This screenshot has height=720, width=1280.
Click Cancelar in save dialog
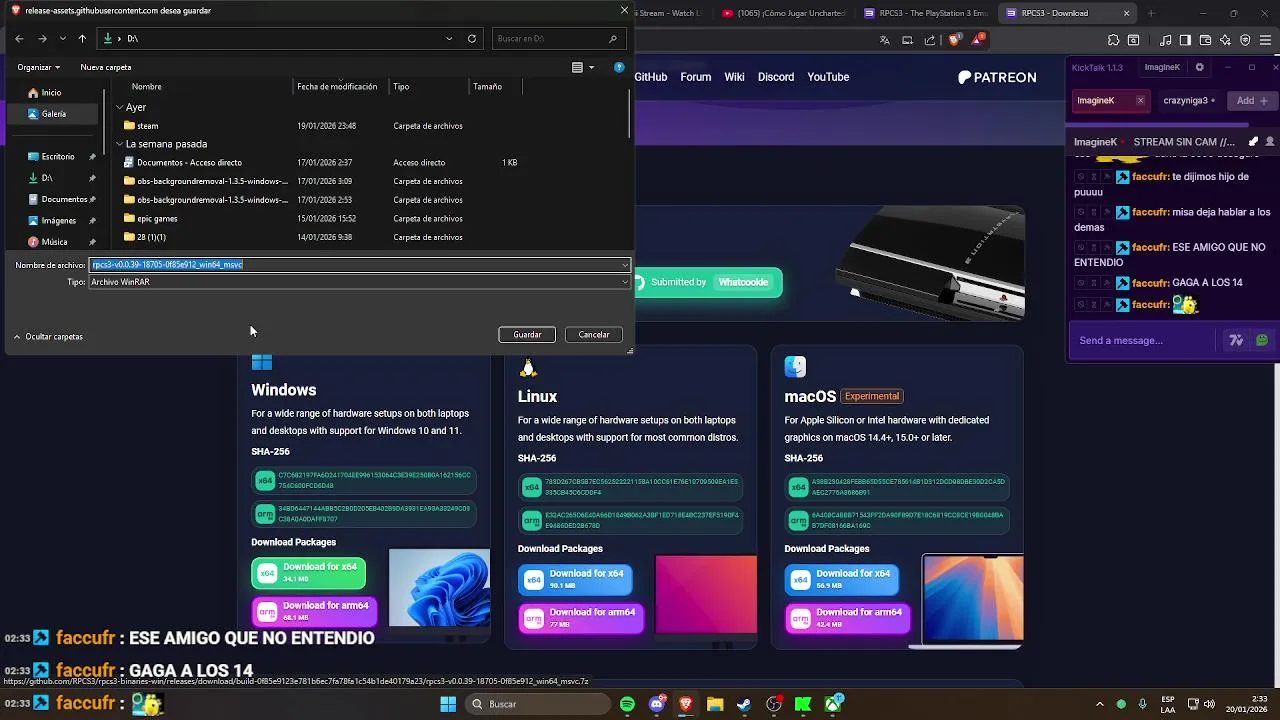[594, 335]
